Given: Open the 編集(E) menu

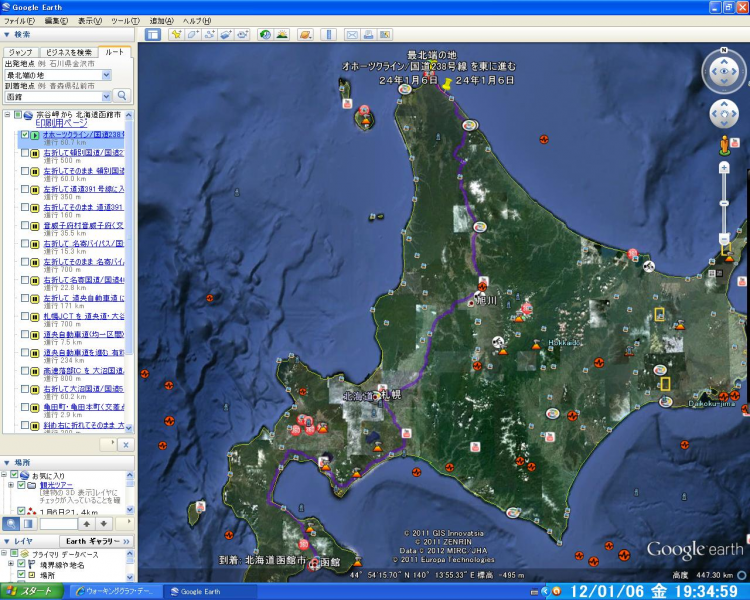Looking at the screenshot, I should [56, 21].
